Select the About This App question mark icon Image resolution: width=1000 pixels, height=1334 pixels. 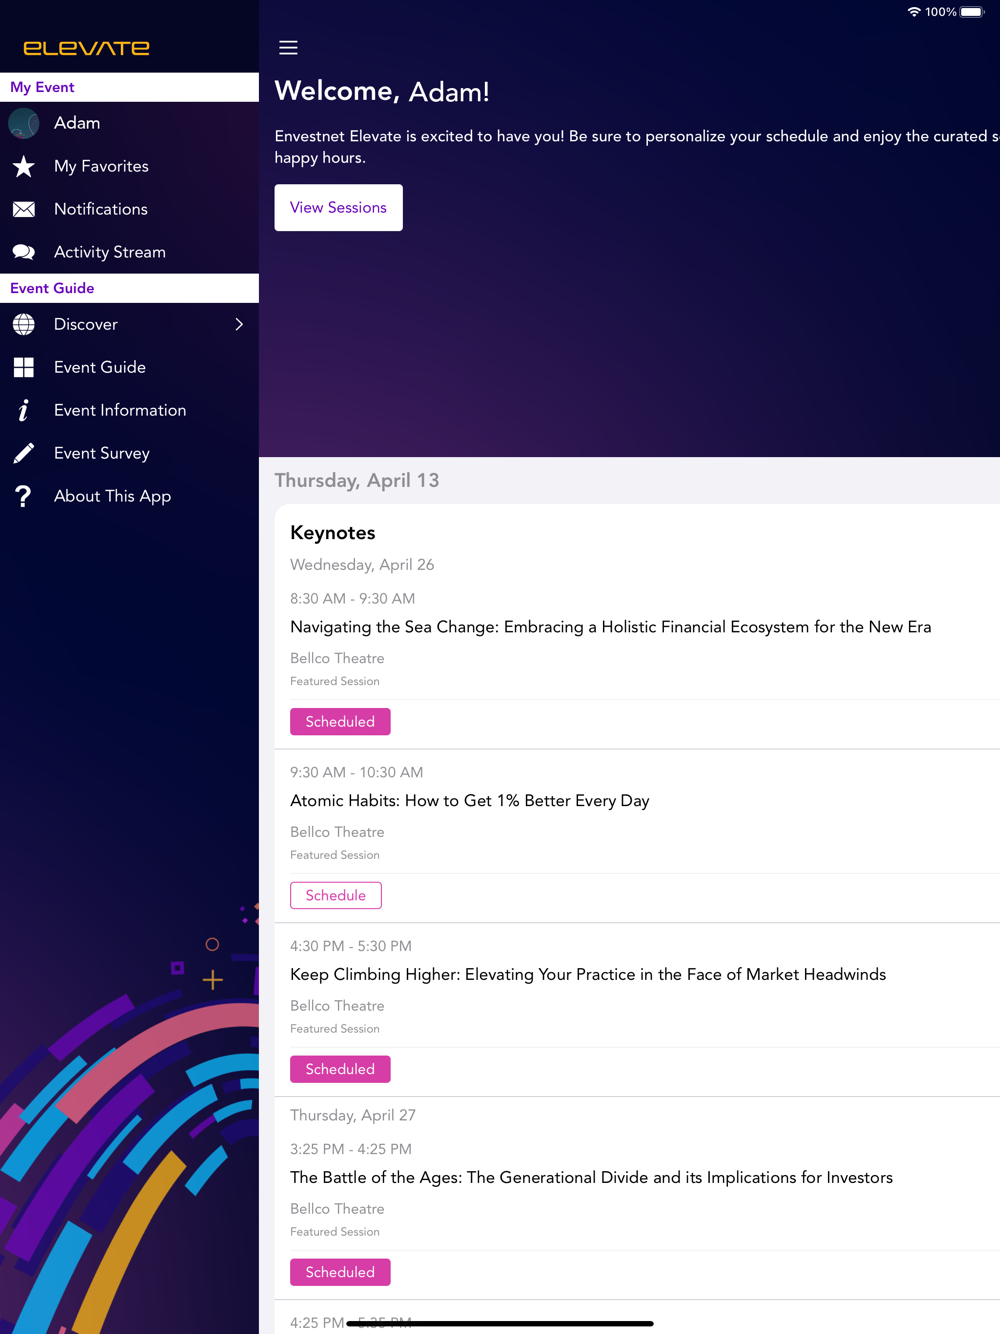pyautogui.click(x=24, y=496)
